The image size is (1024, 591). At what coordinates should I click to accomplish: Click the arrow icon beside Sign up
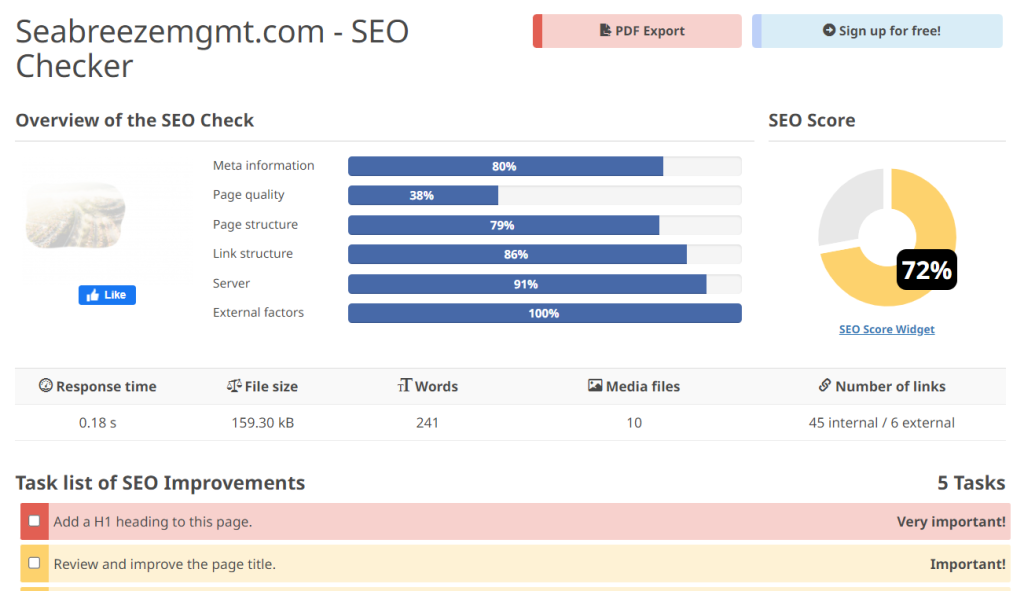pyautogui.click(x=829, y=31)
